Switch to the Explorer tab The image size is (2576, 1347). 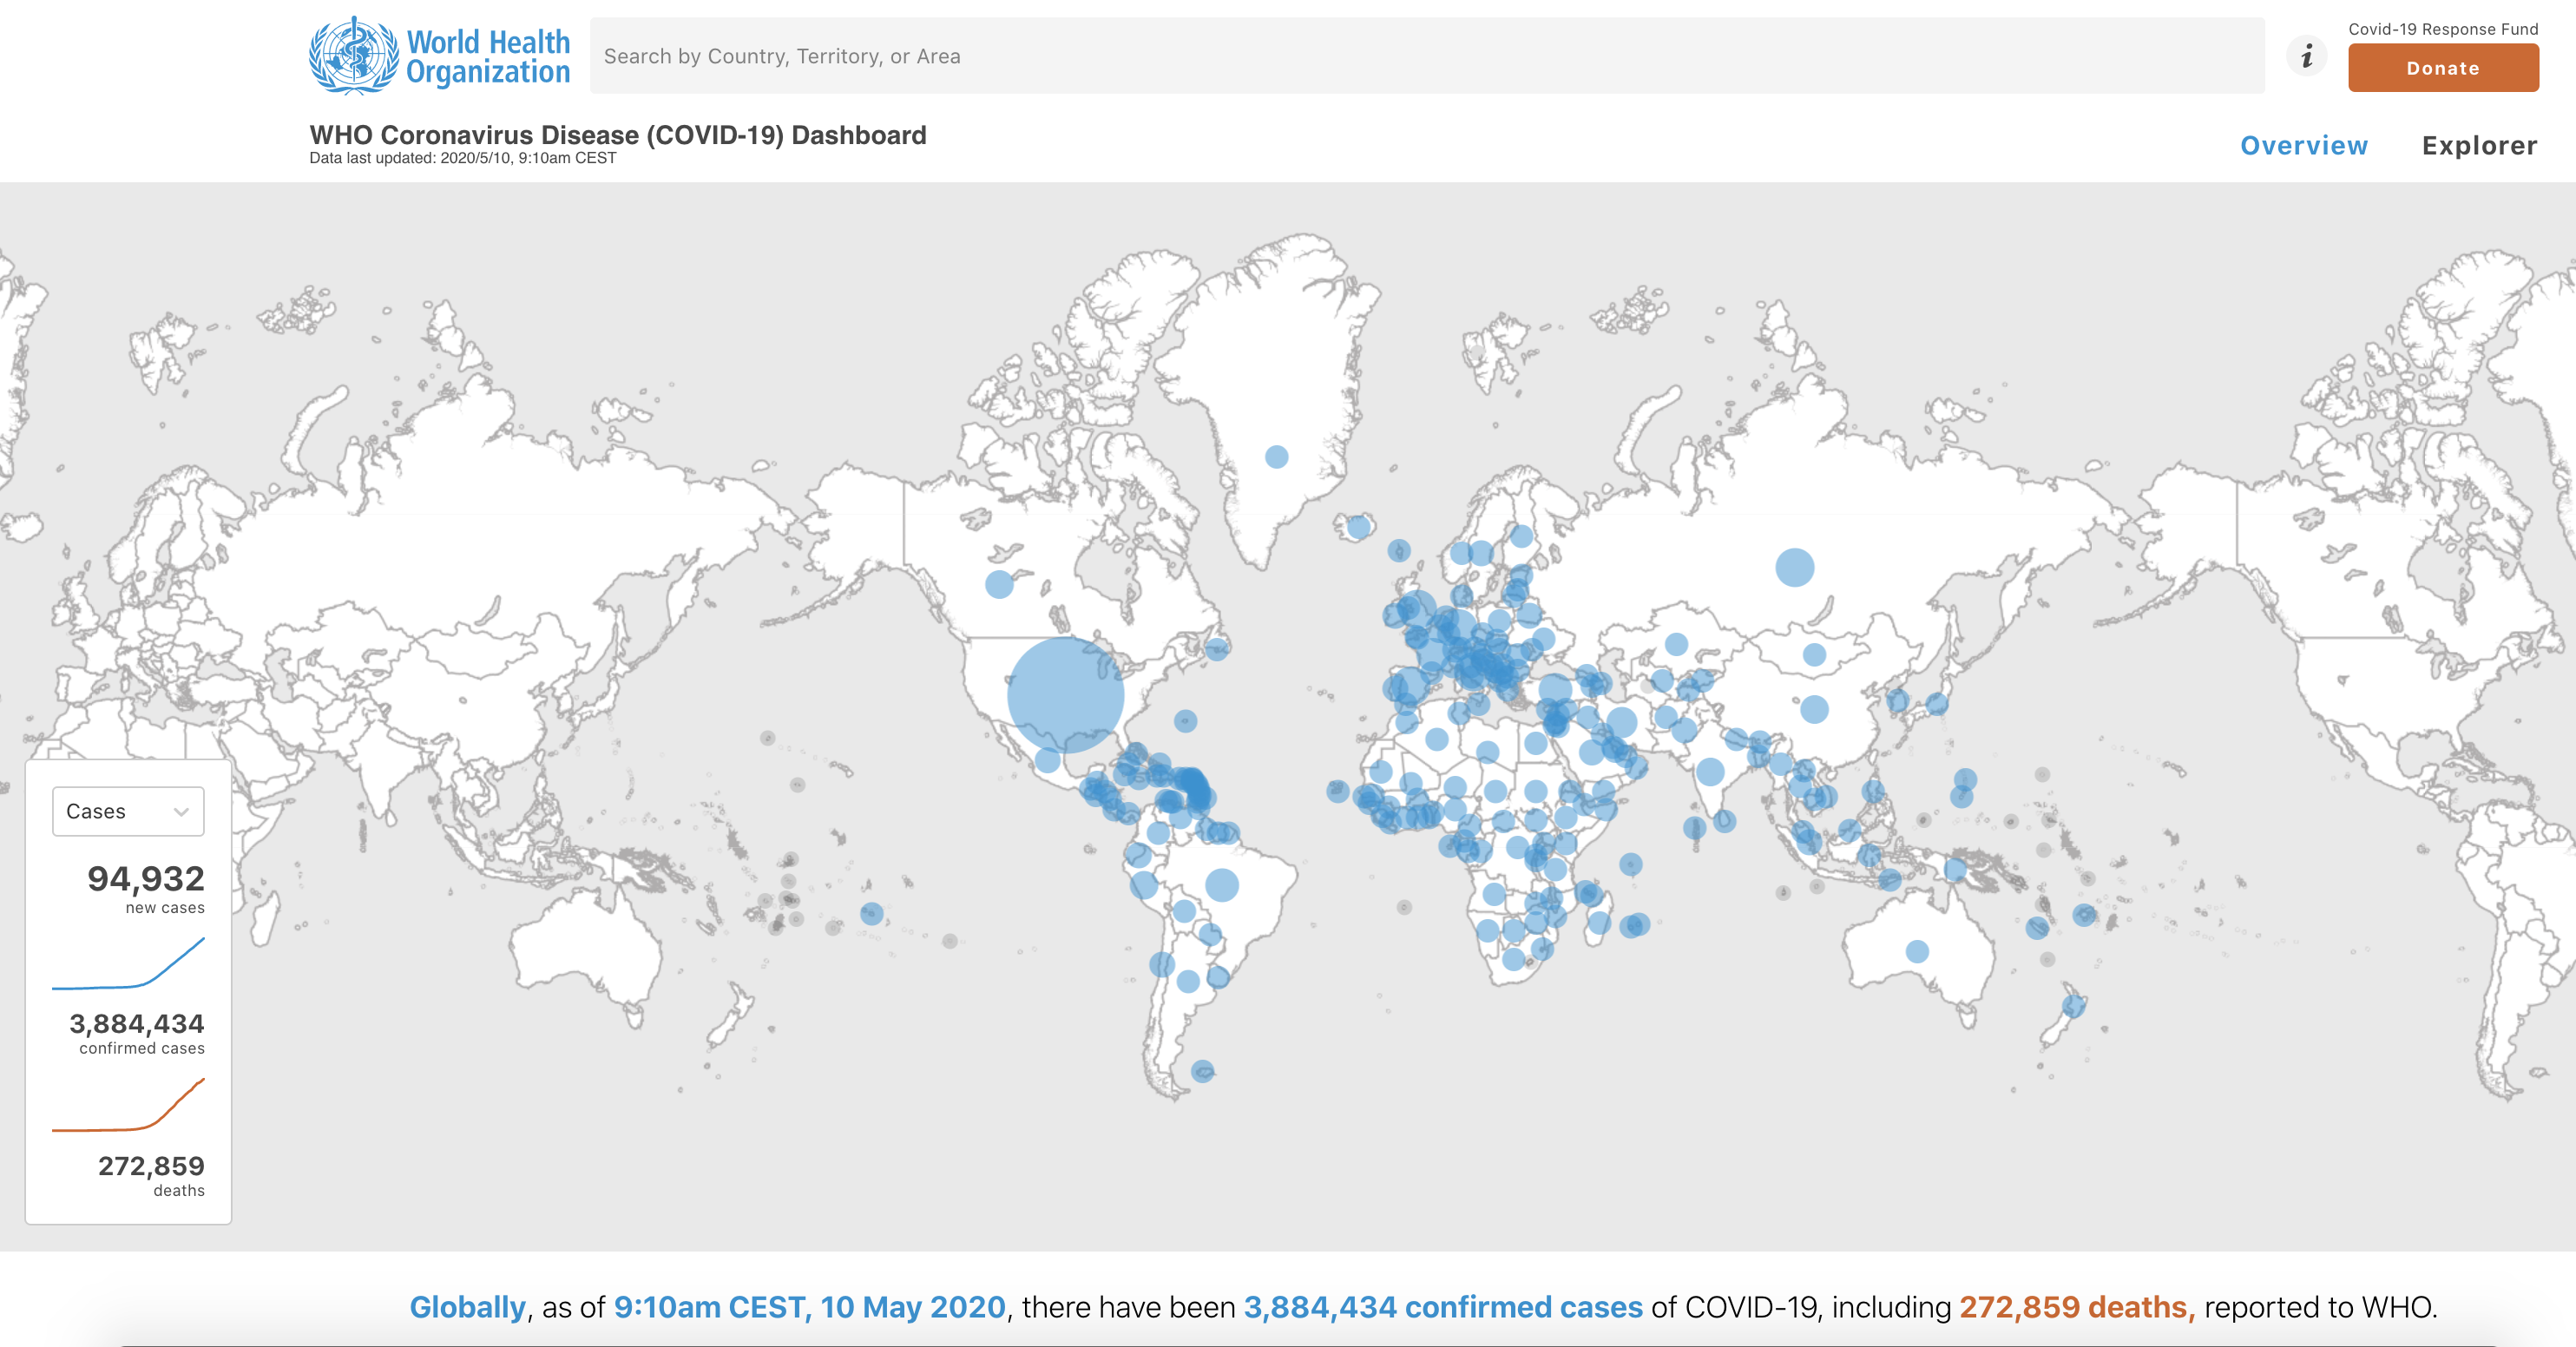[2478, 146]
